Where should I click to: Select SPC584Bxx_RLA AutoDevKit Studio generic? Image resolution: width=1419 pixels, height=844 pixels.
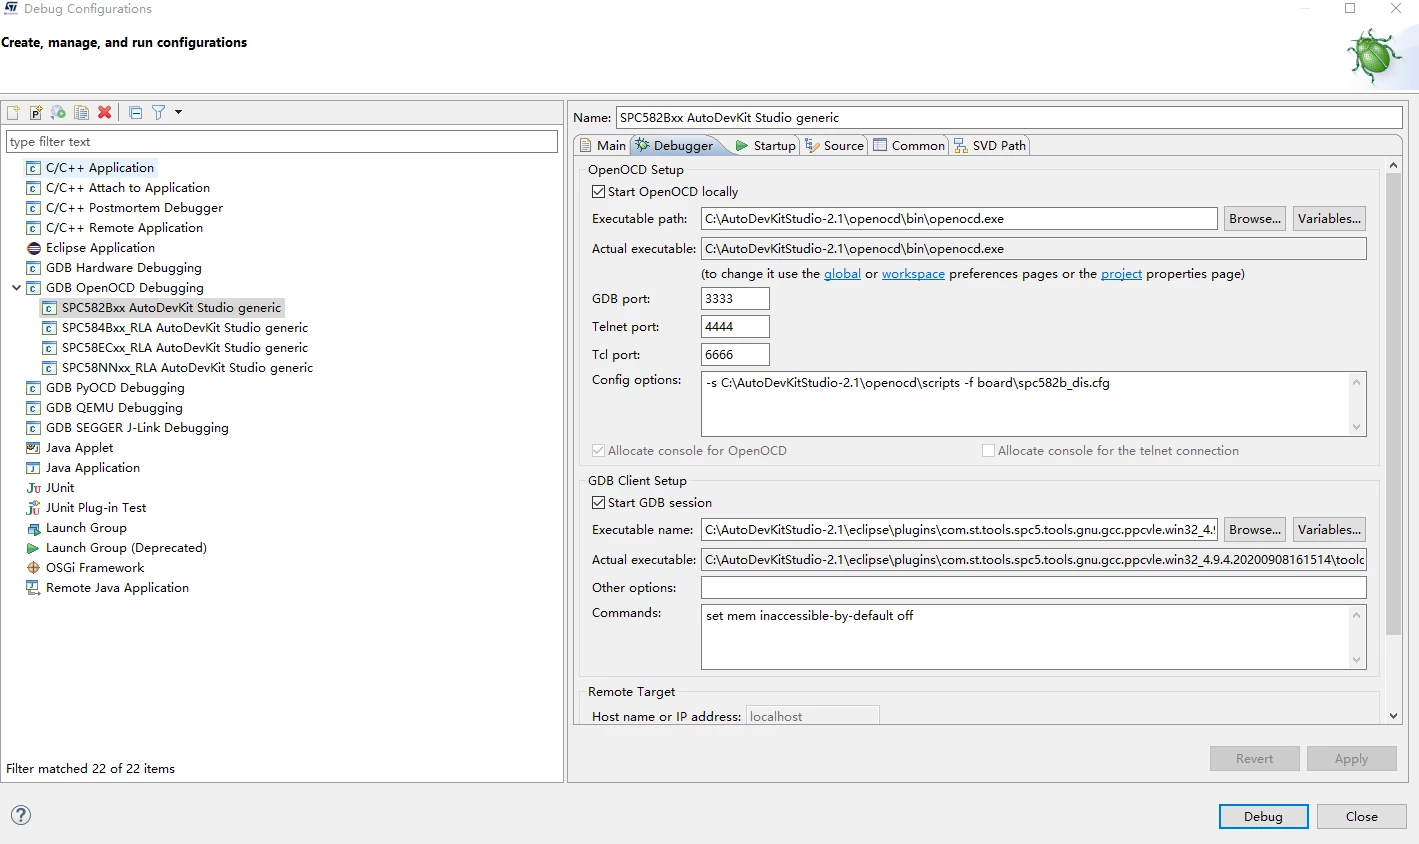click(185, 328)
